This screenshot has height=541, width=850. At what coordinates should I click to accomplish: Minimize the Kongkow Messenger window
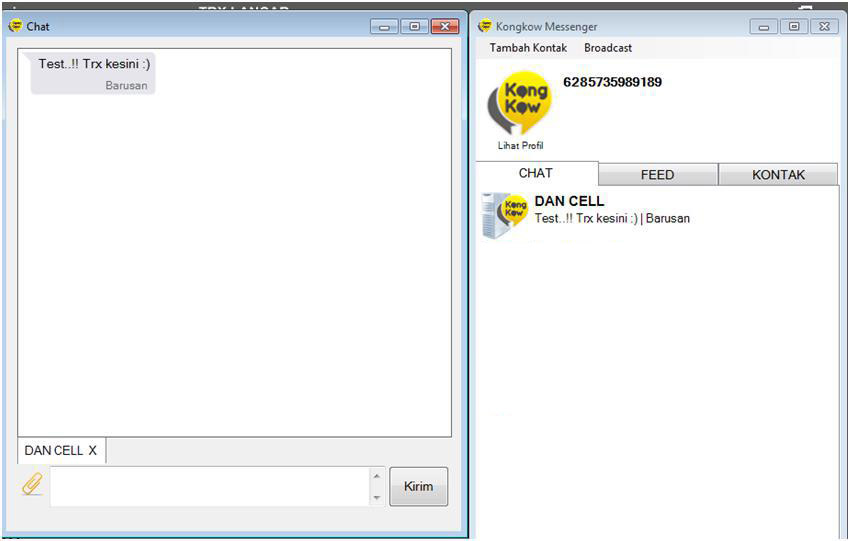pos(764,26)
